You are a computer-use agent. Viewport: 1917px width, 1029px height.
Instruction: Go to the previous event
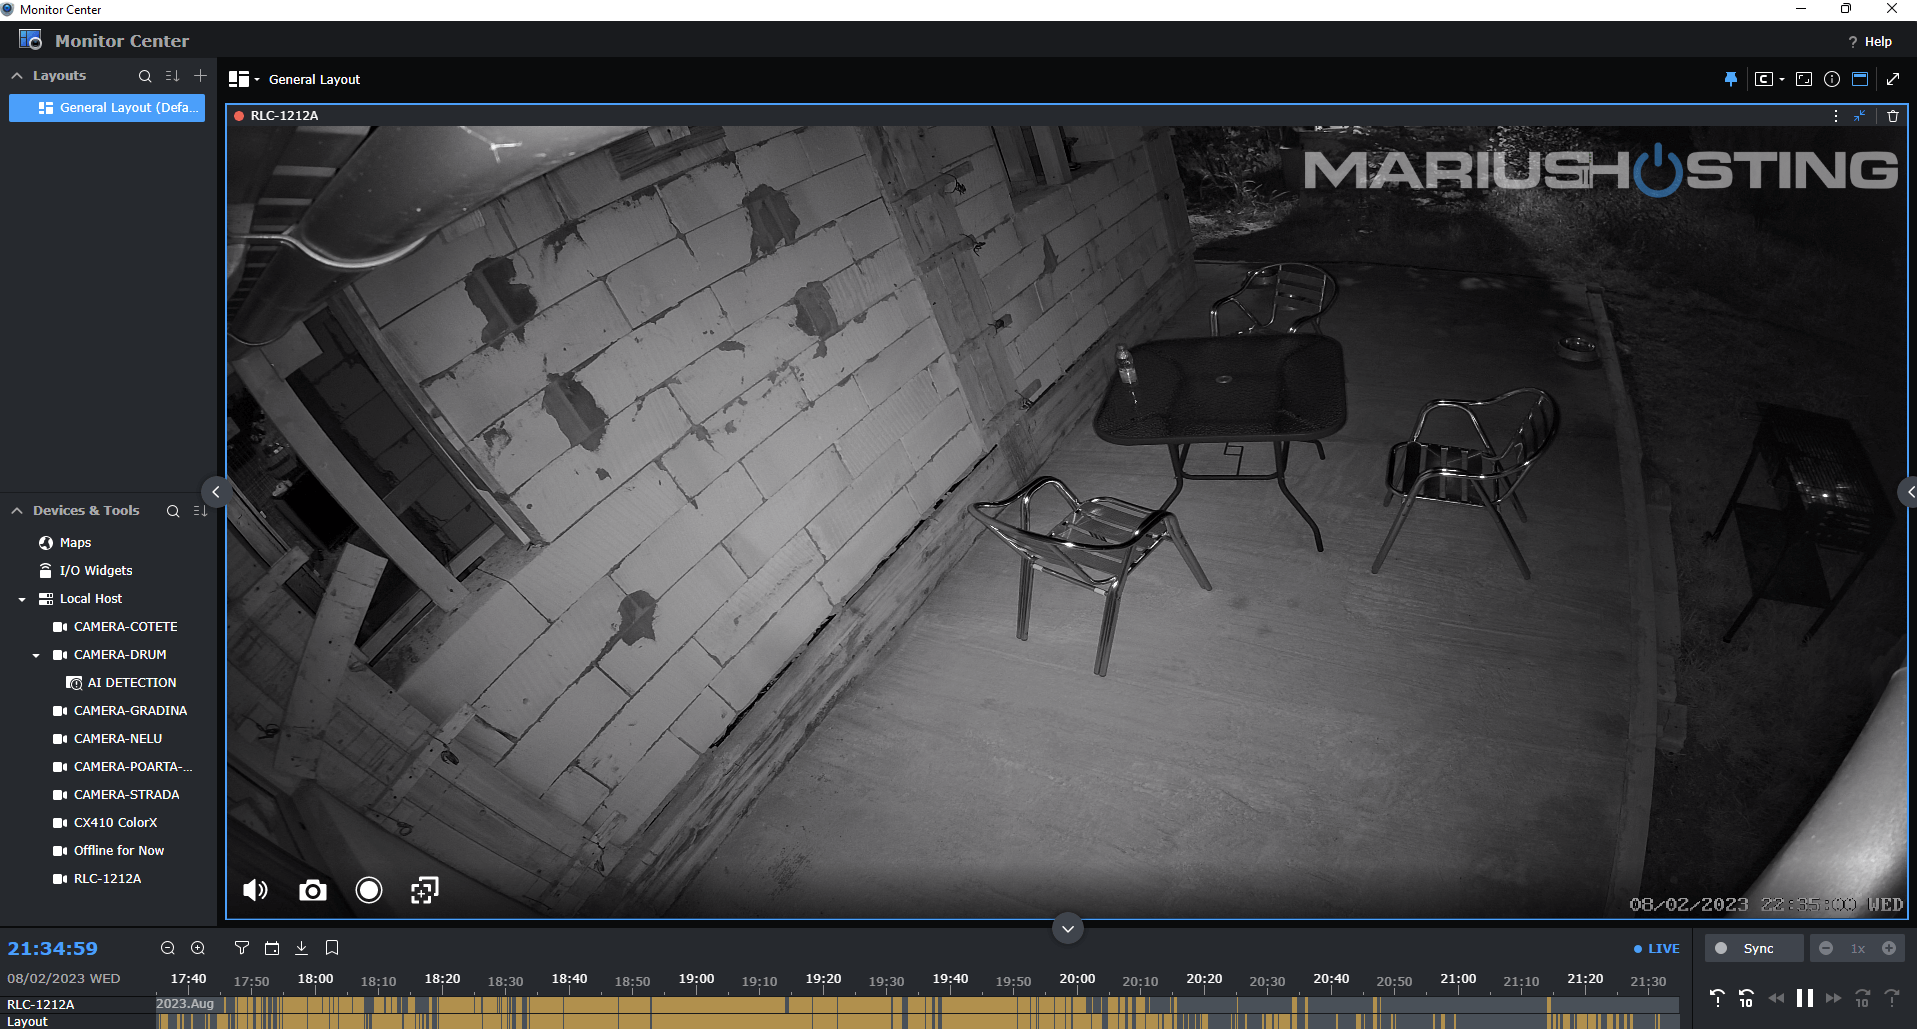pos(1717,998)
